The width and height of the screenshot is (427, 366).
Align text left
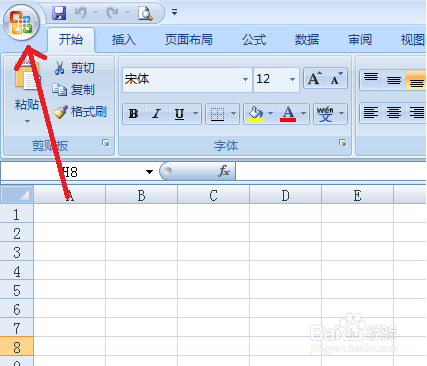pos(371,113)
